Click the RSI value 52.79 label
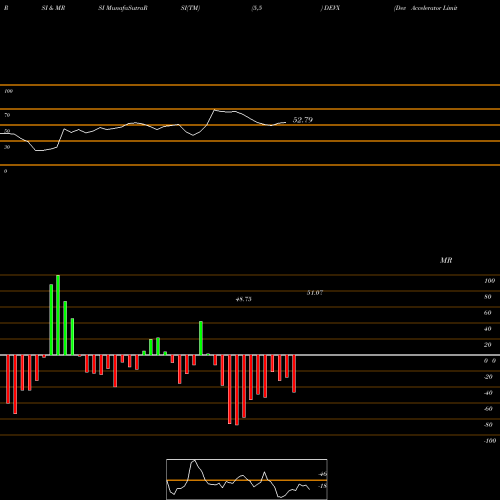Viewport: 500px width, 500px height. (303, 120)
